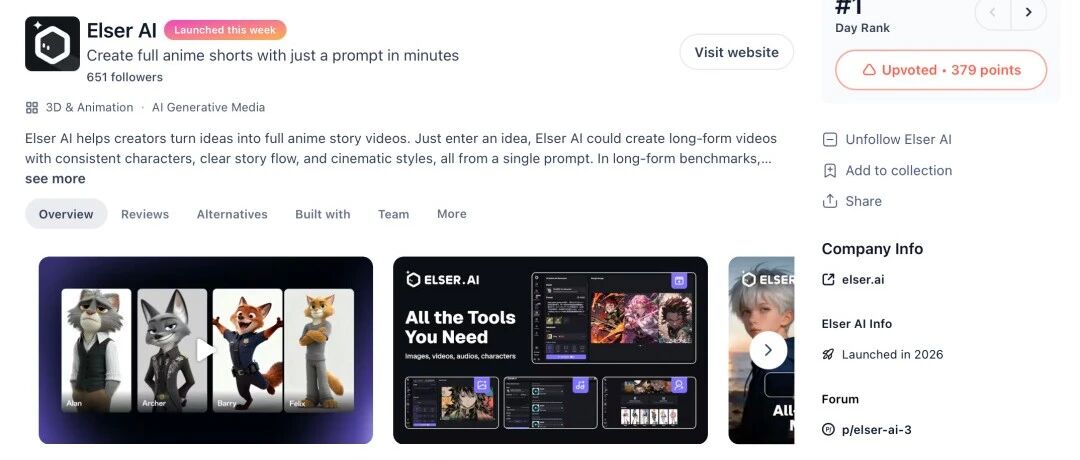Viewport: 1080px width, 460px height.
Task: Open the All the Tools You Need image
Action: tap(550, 351)
